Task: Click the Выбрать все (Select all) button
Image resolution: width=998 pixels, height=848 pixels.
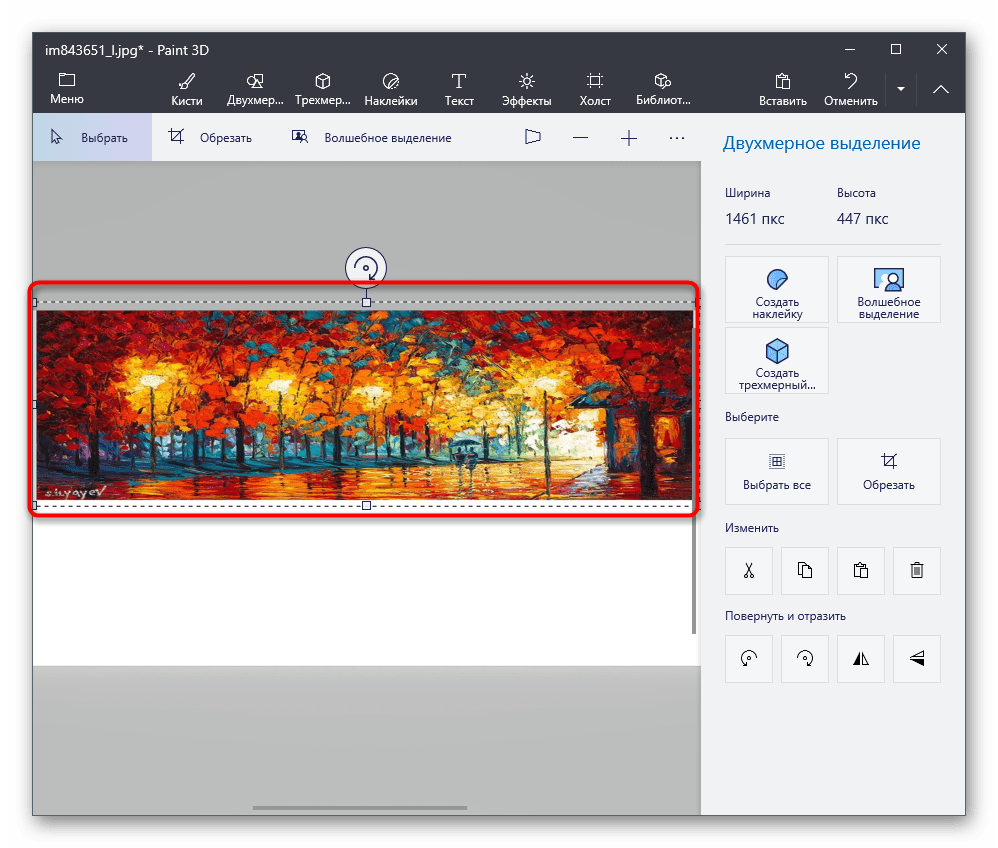Action: [x=777, y=471]
